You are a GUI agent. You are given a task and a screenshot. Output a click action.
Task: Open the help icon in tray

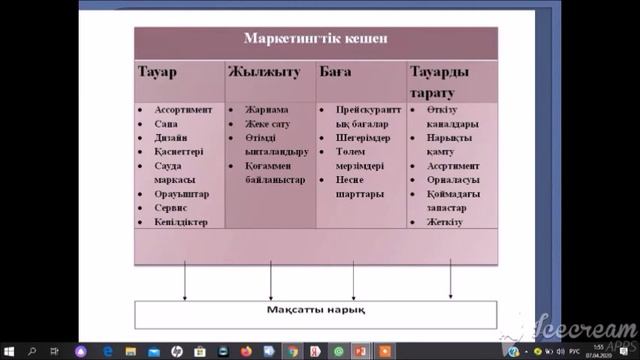pos(513,351)
